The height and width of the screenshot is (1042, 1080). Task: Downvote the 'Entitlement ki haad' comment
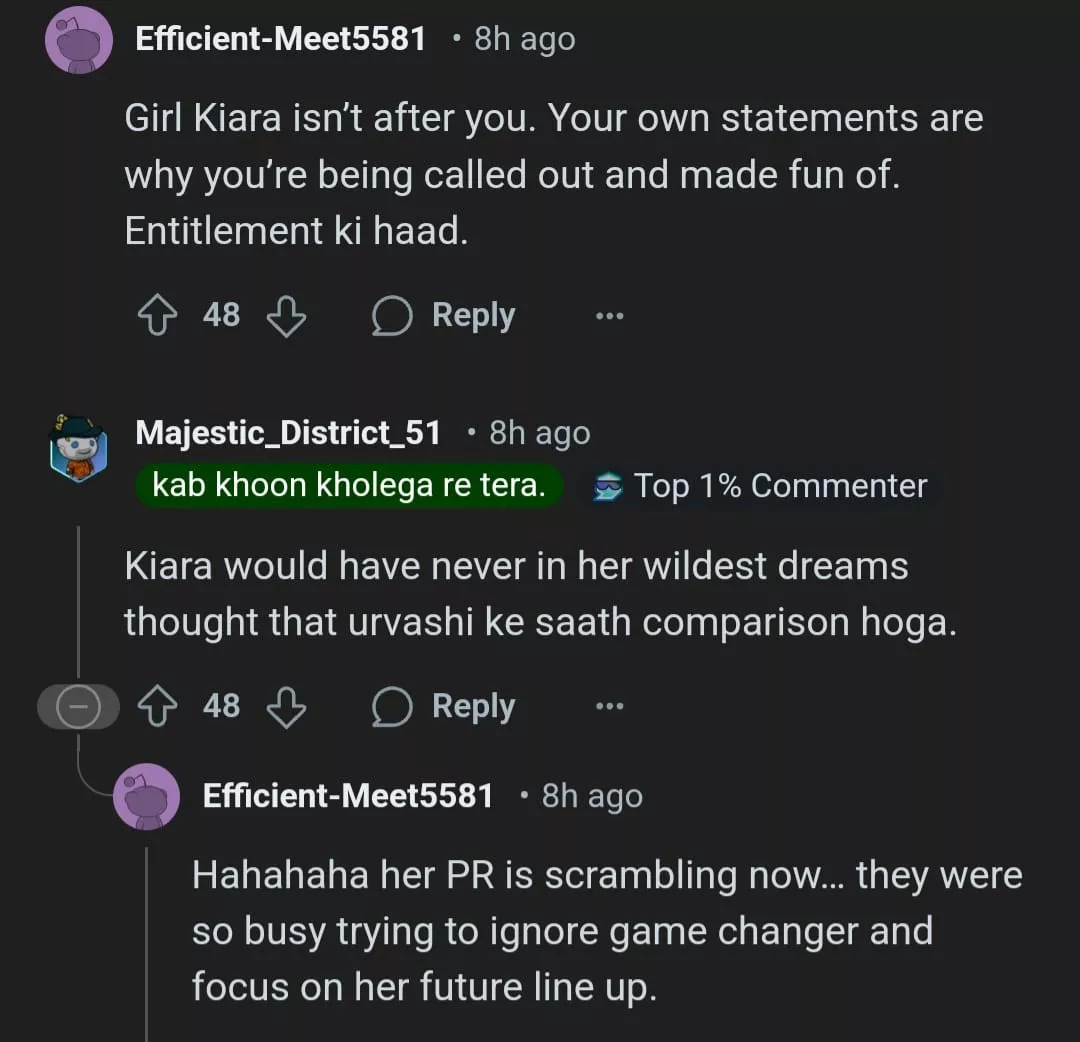(286, 316)
